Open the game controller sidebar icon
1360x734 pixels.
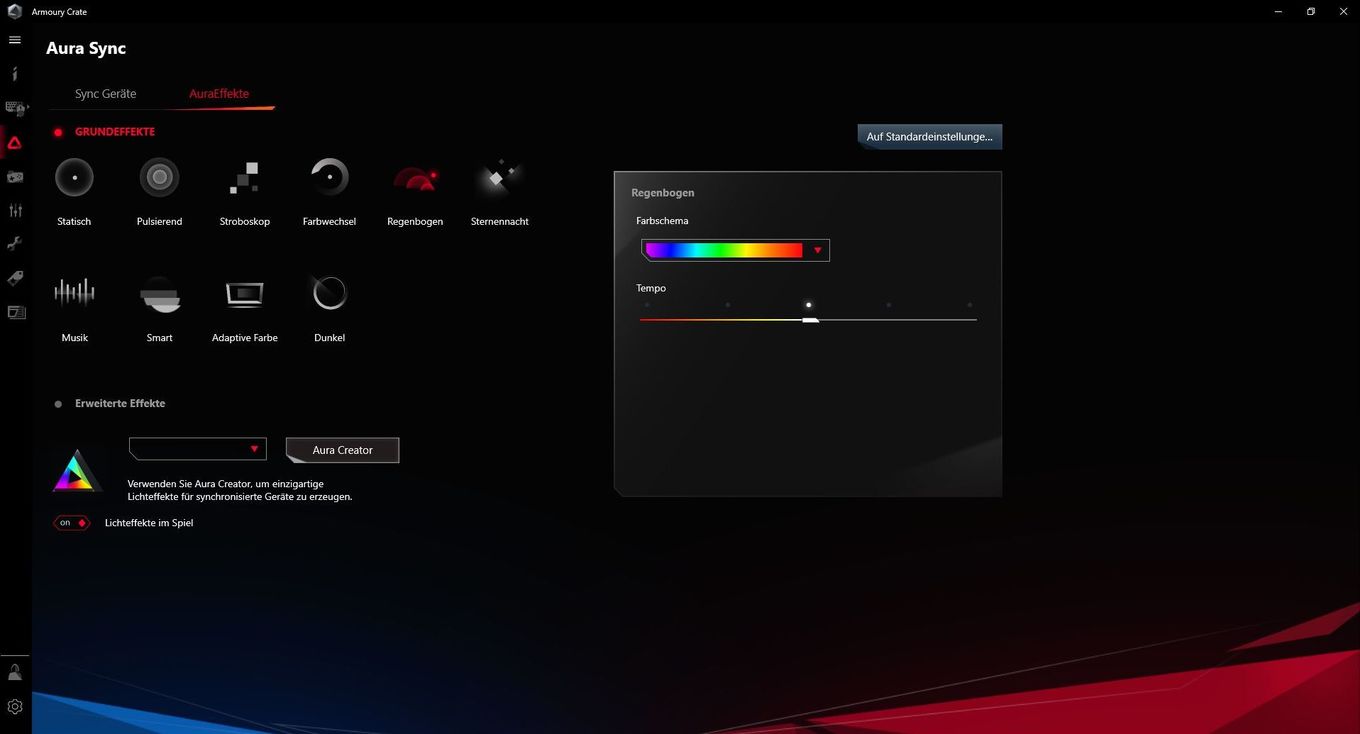[x=15, y=177]
